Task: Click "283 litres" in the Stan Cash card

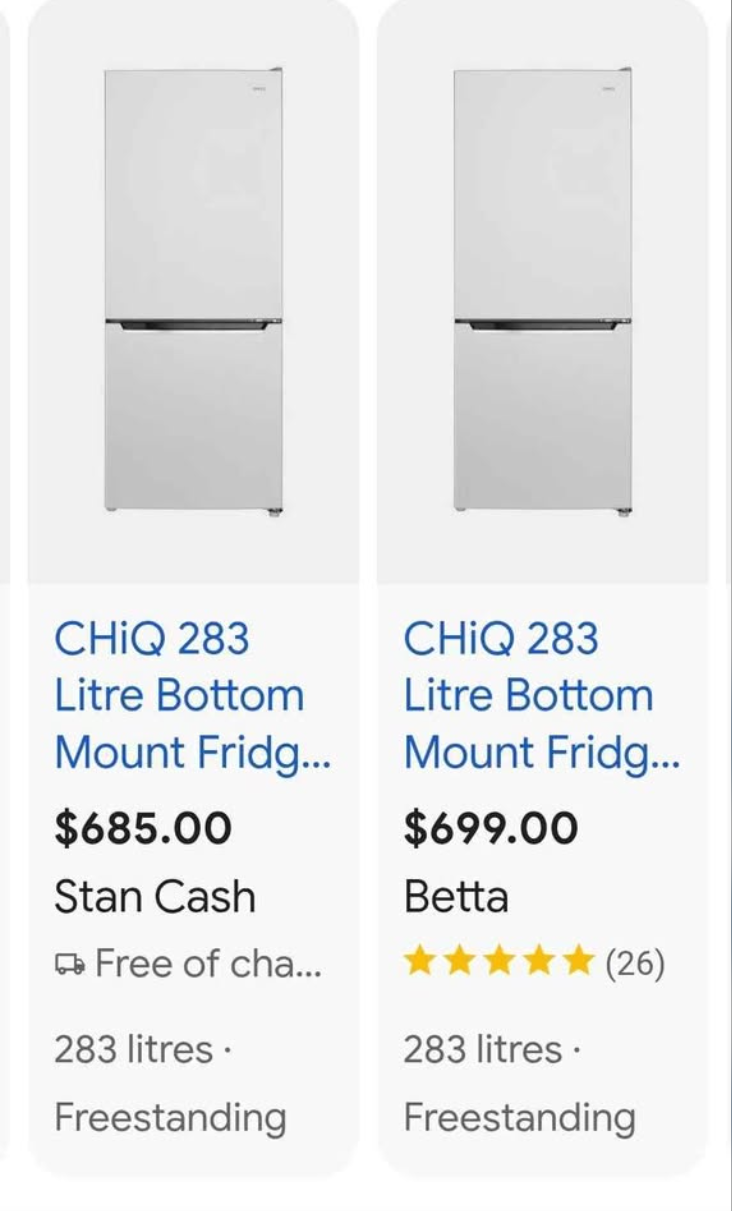Action: [x=133, y=1050]
